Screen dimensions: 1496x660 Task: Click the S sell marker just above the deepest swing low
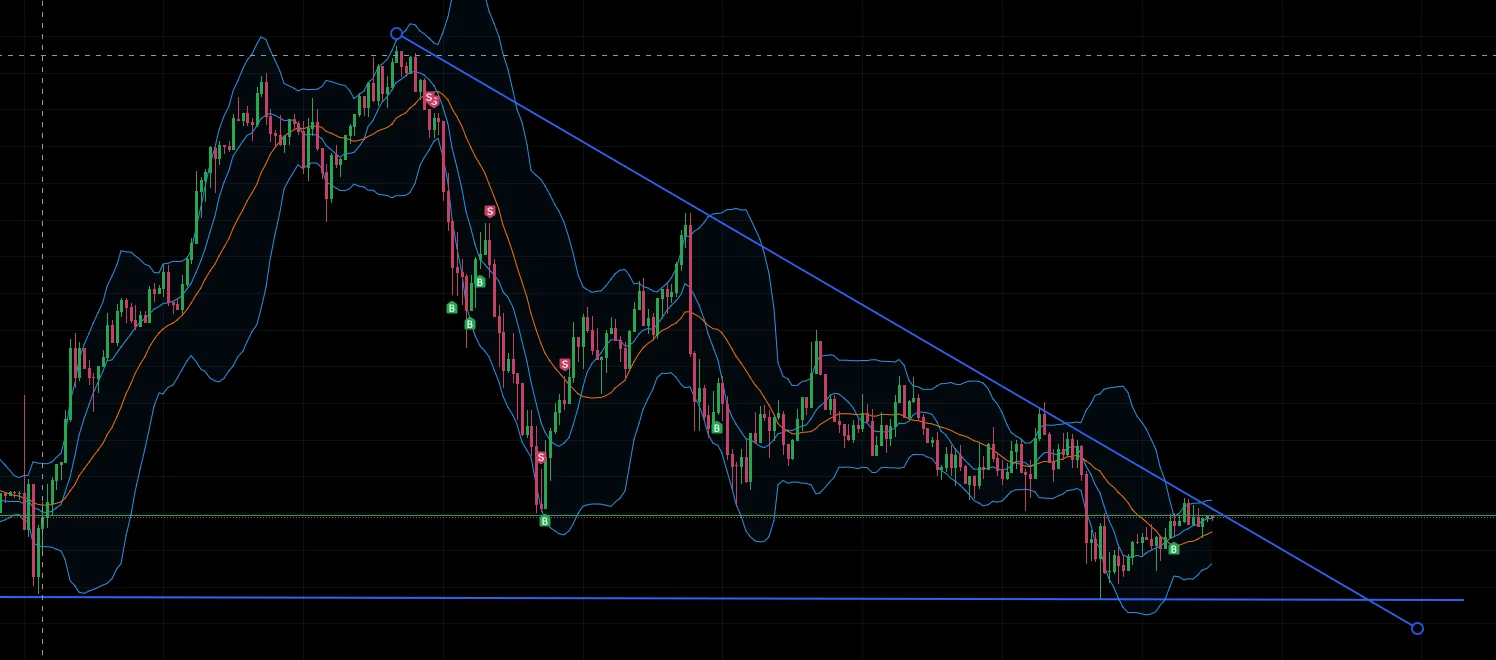[x=541, y=457]
